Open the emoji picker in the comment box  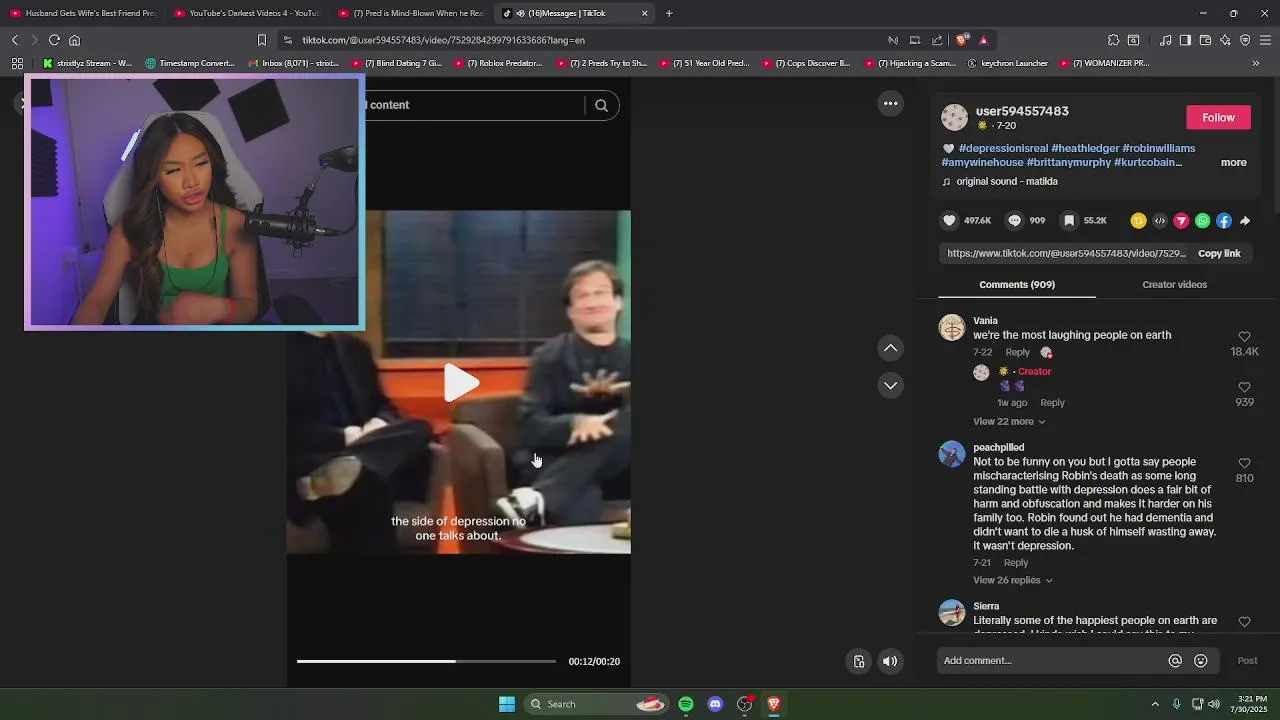coord(1201,661)
